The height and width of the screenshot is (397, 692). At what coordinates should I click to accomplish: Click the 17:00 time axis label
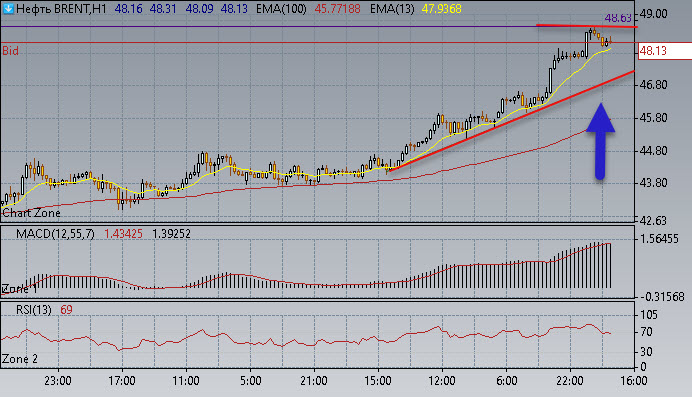(x=122, y=381)
